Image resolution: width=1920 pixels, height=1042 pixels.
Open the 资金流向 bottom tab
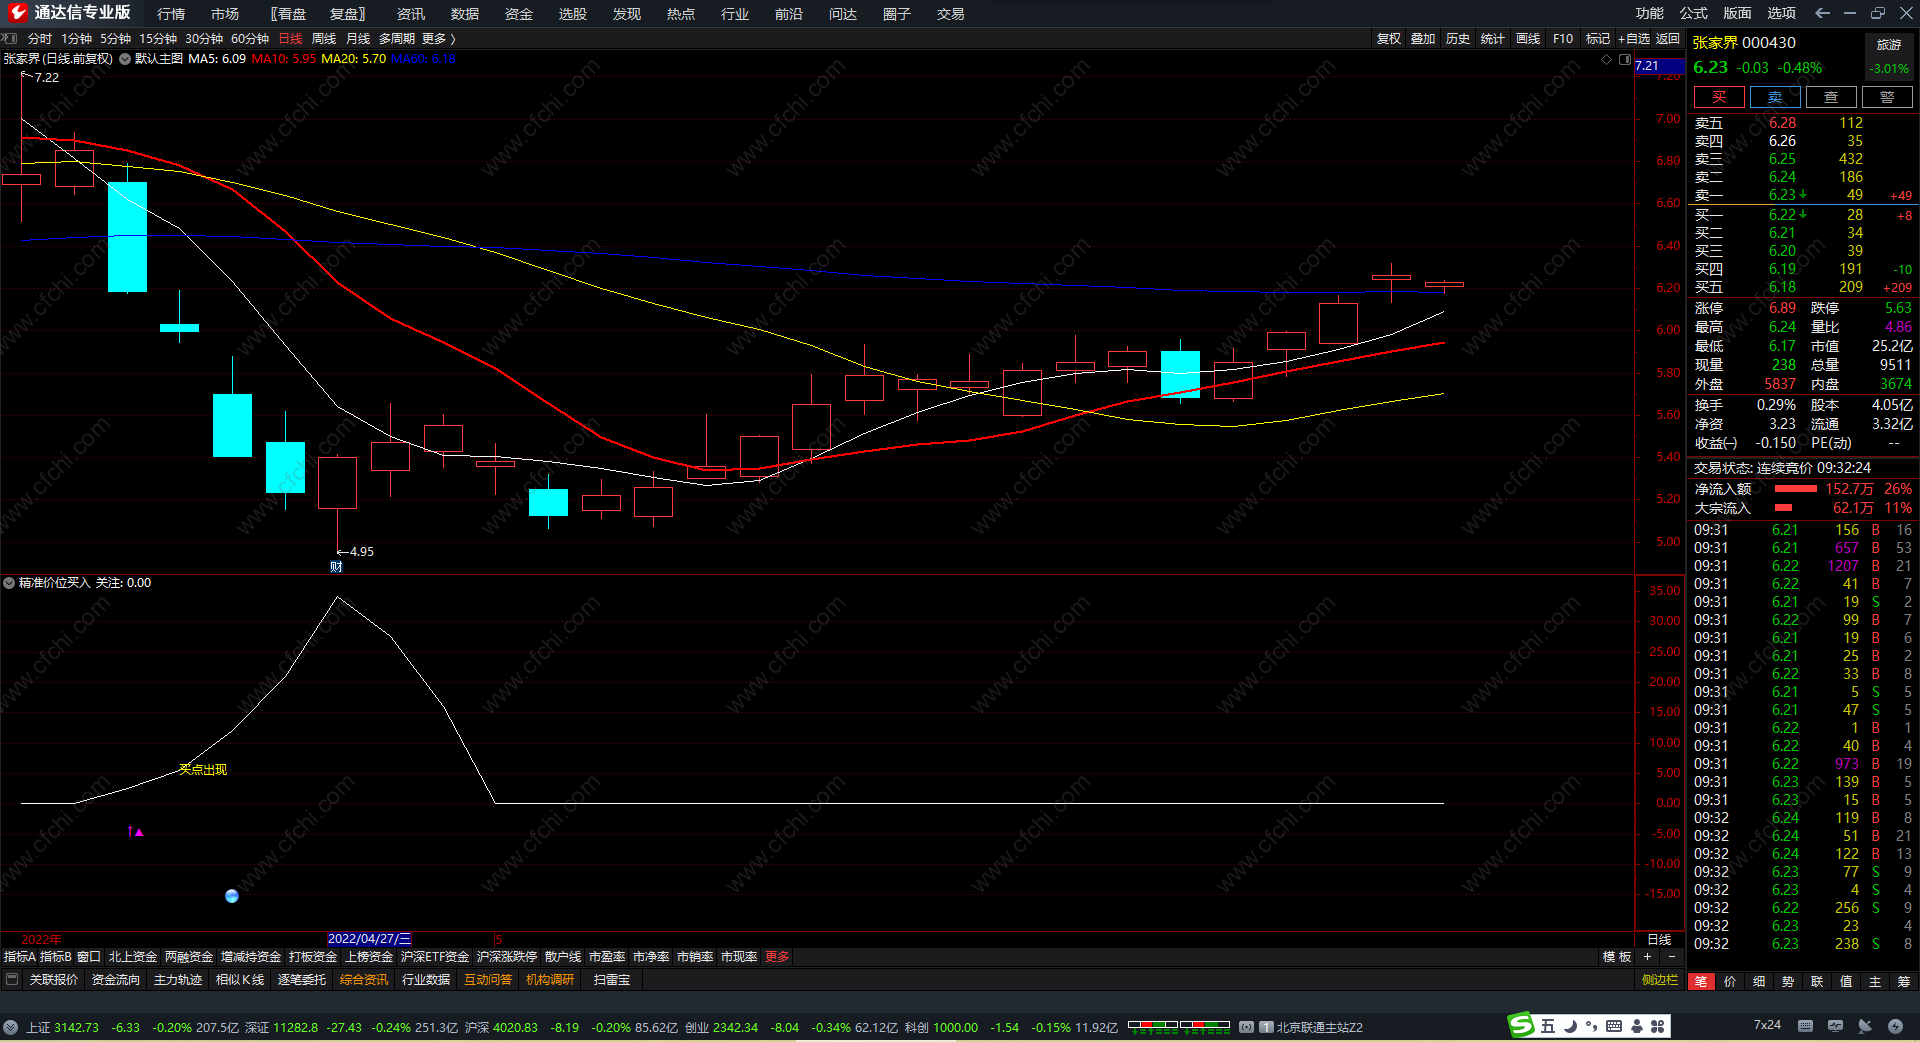116,979
